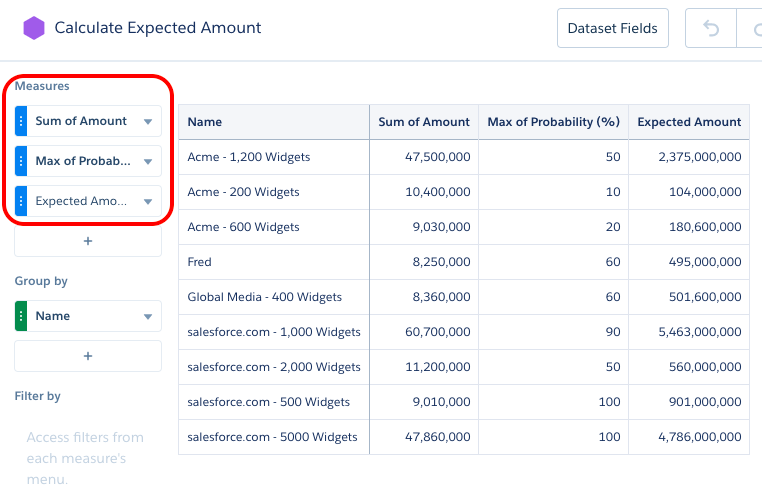Open the Dataset Fields panel

click(x=613, y=28)
